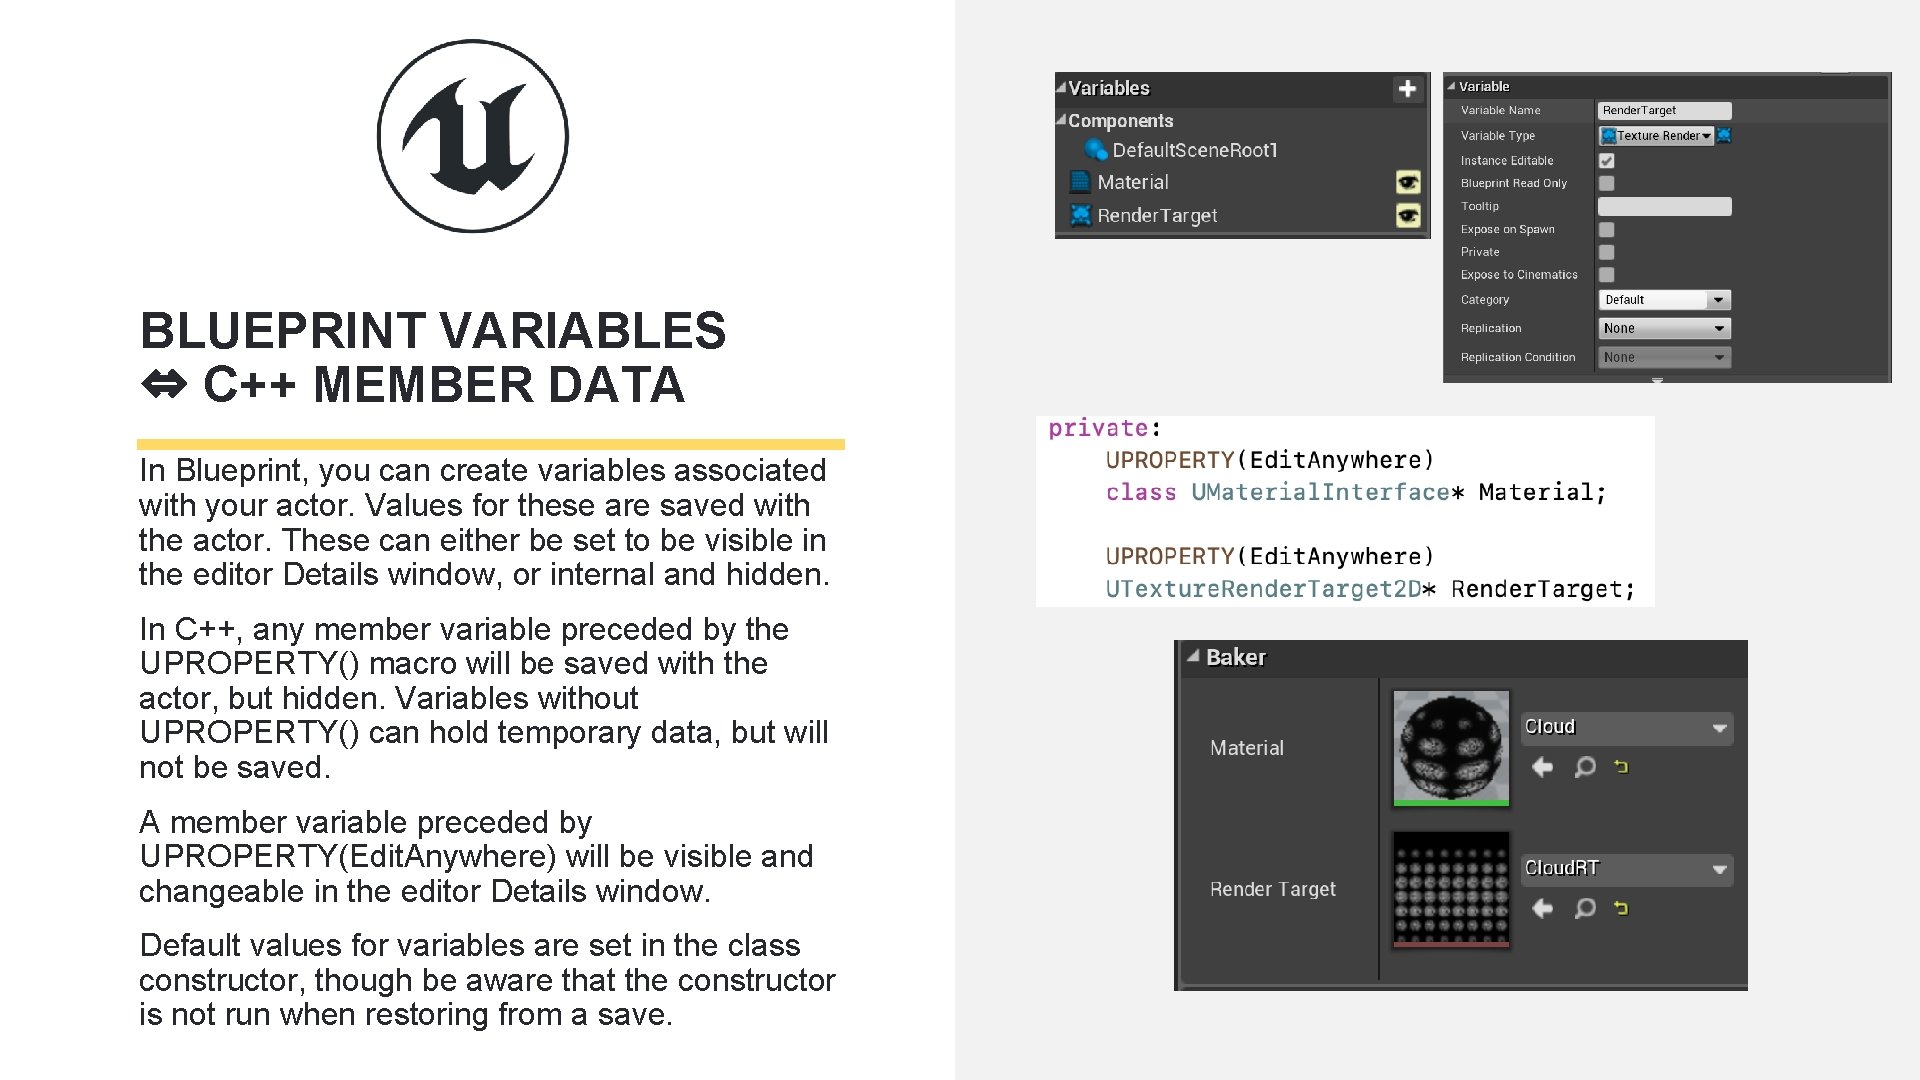Click the Tooltip input field

pyautogui.click(x=1663, y=207)
